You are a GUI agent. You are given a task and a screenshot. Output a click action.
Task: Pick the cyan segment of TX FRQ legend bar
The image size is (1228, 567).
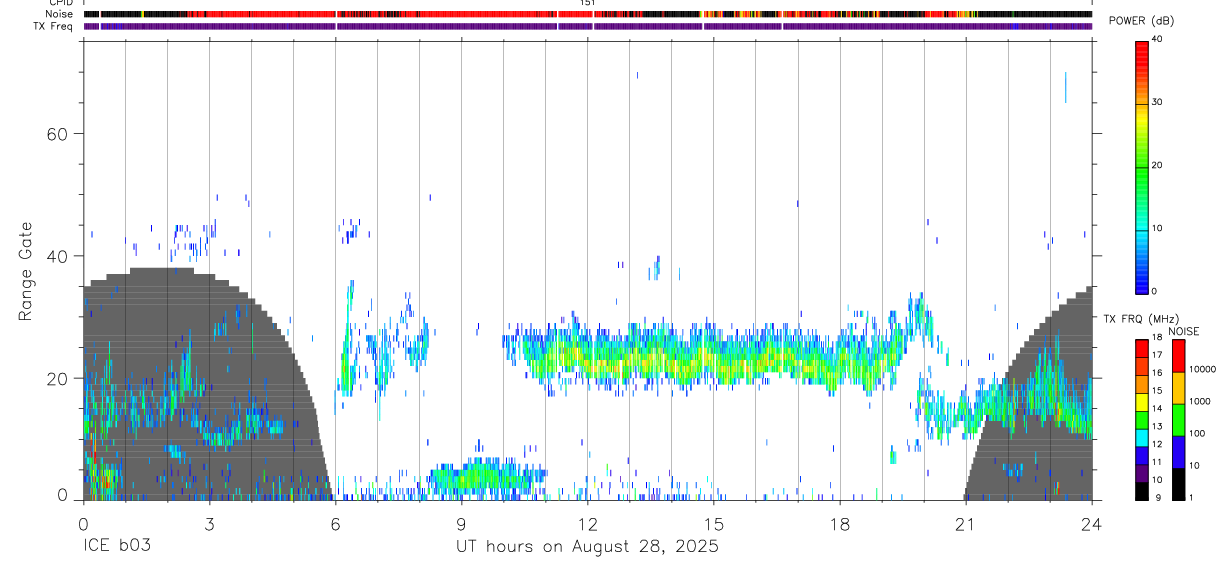(x=1141, y=437)
